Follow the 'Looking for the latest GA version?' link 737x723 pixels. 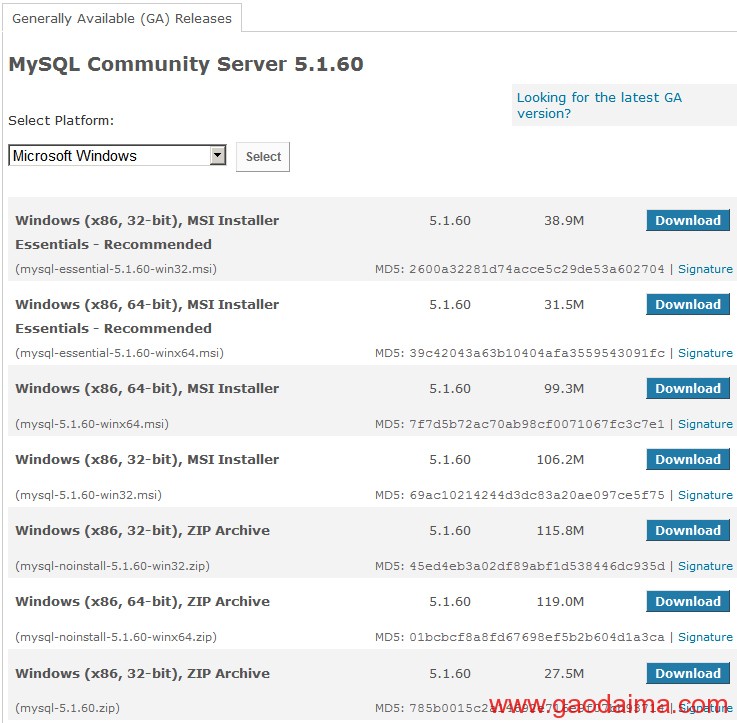pyautogui.click(x=599, y=105)
